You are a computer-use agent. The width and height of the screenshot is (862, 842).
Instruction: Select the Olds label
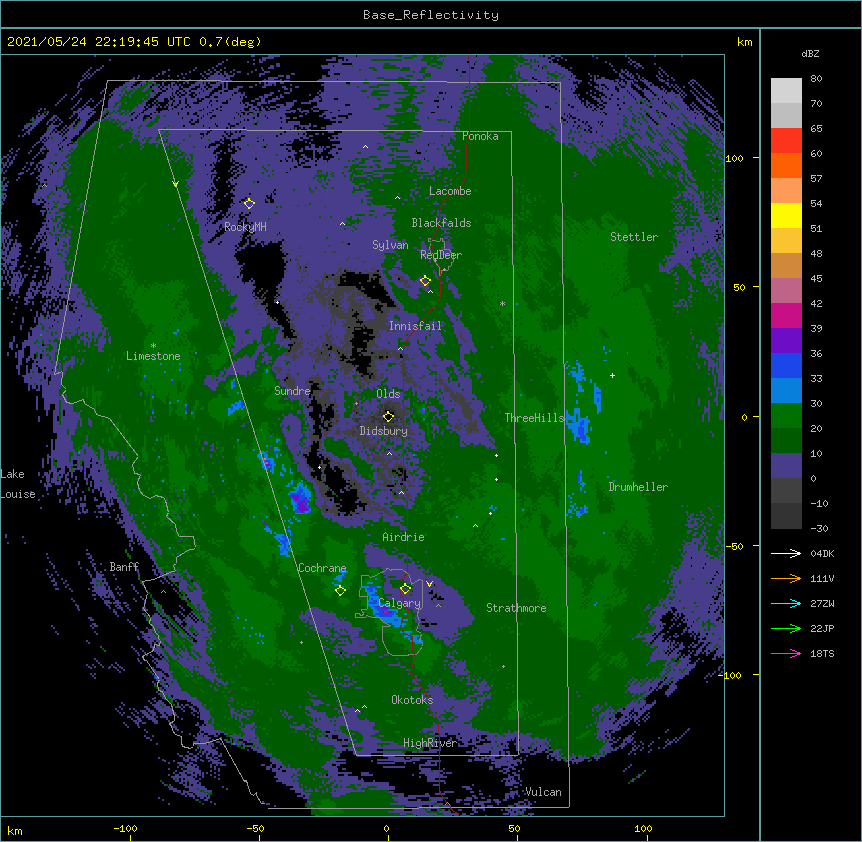coord(388,394)
